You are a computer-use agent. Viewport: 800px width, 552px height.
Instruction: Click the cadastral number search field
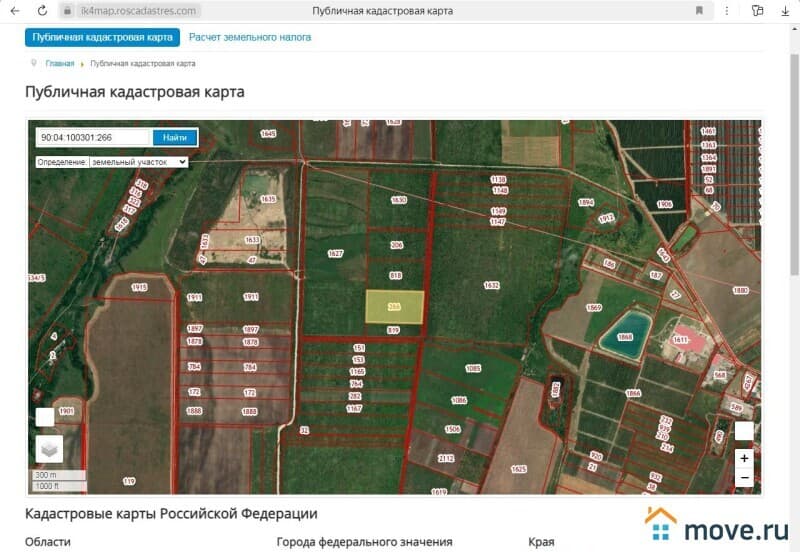[93, 137]
